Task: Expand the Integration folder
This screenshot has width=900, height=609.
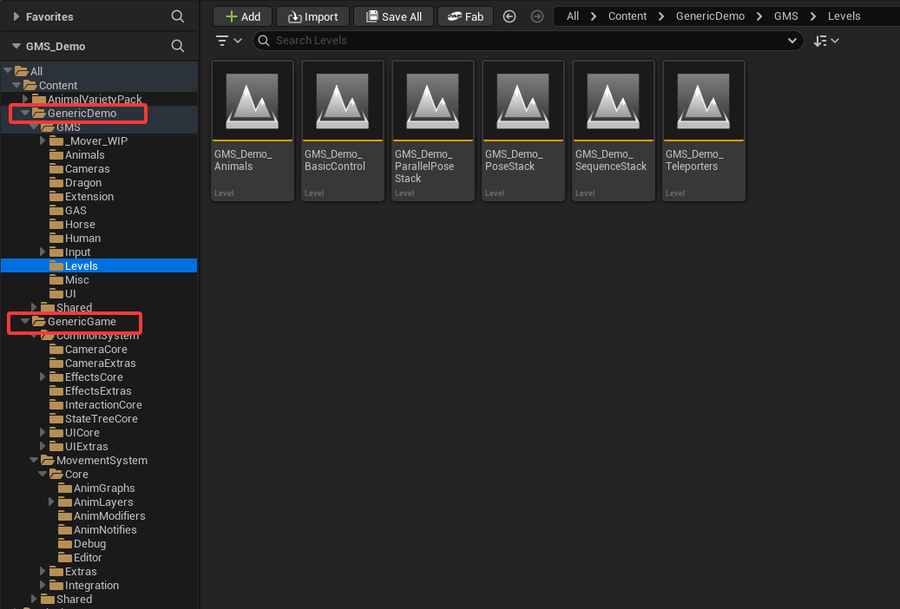Action: (42, 585)
